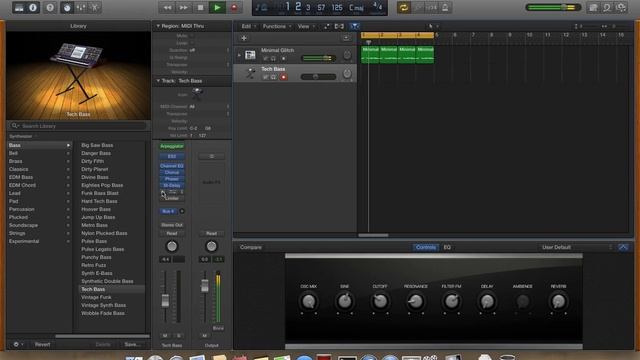
Task: Toggle the Count-in 1234 button
Action: [431, 7]
